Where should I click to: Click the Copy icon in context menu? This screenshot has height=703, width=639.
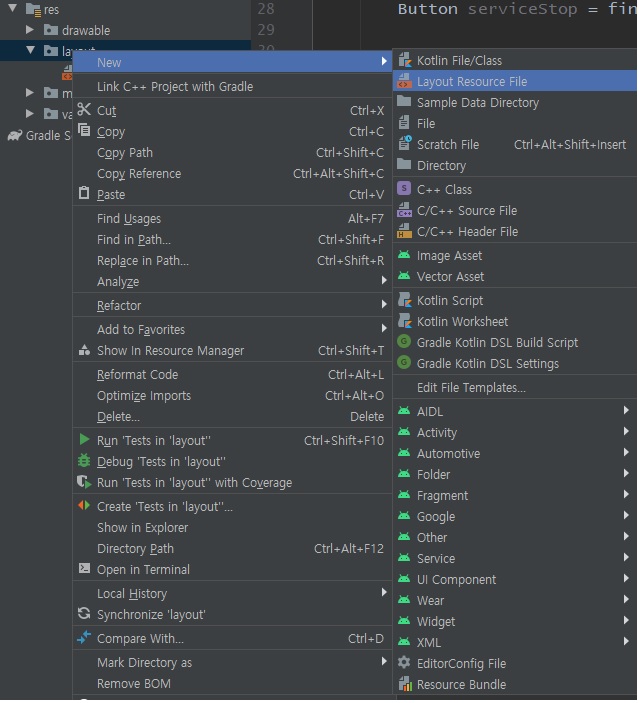click(x=84, y=130)
